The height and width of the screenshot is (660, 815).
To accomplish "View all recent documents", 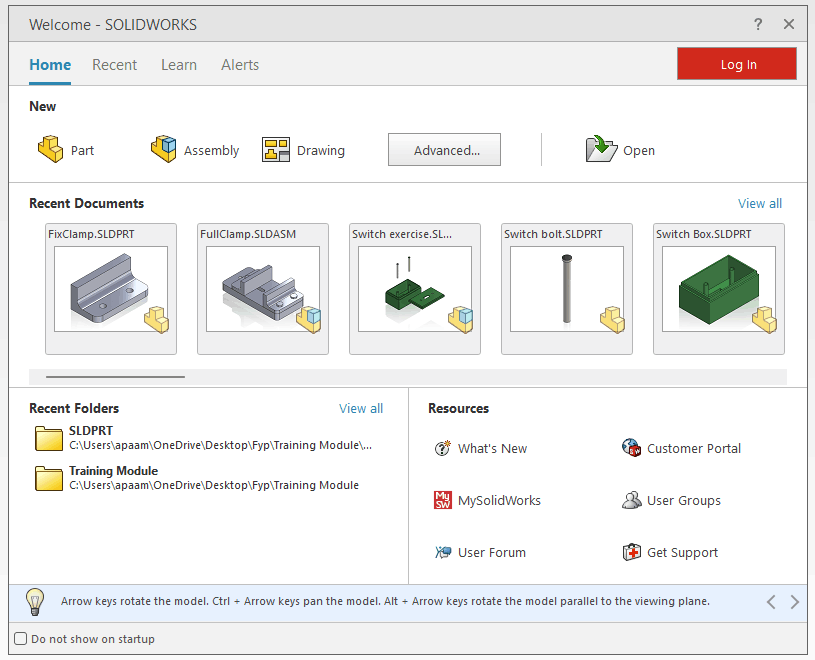I will point(759,203).
